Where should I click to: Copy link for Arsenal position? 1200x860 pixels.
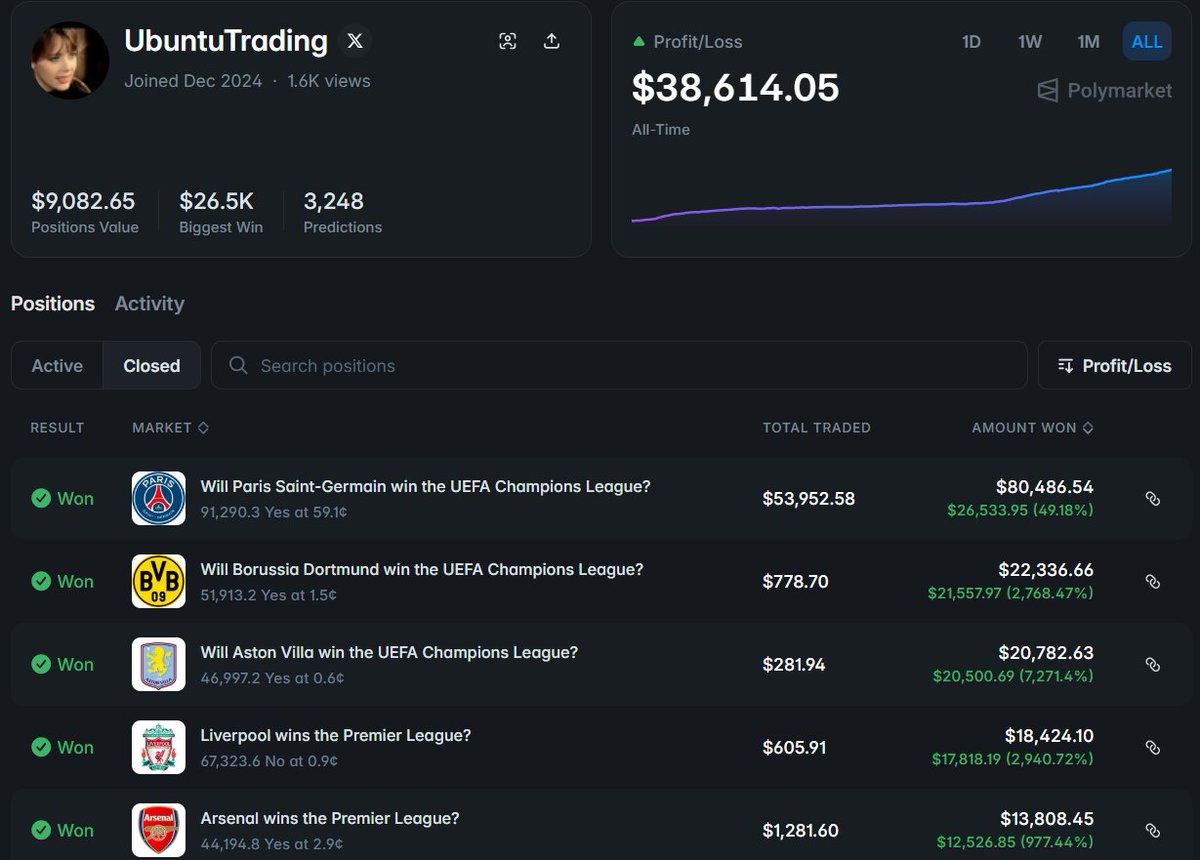coord(1152,831)
